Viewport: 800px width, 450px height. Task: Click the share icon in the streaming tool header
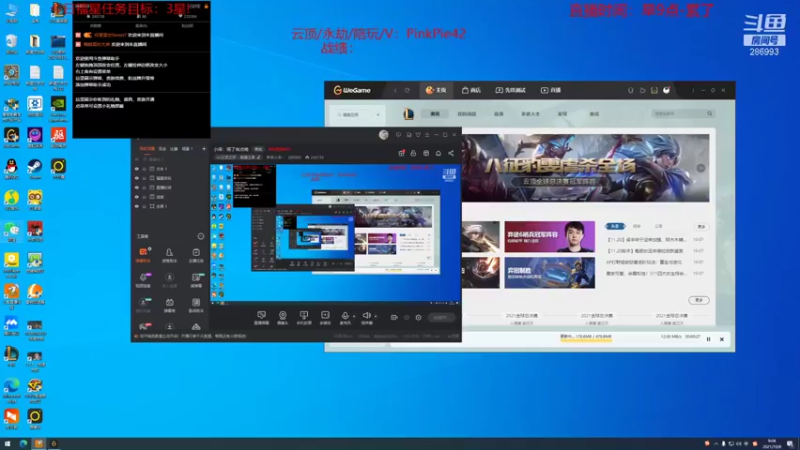(x=451, y=153)
